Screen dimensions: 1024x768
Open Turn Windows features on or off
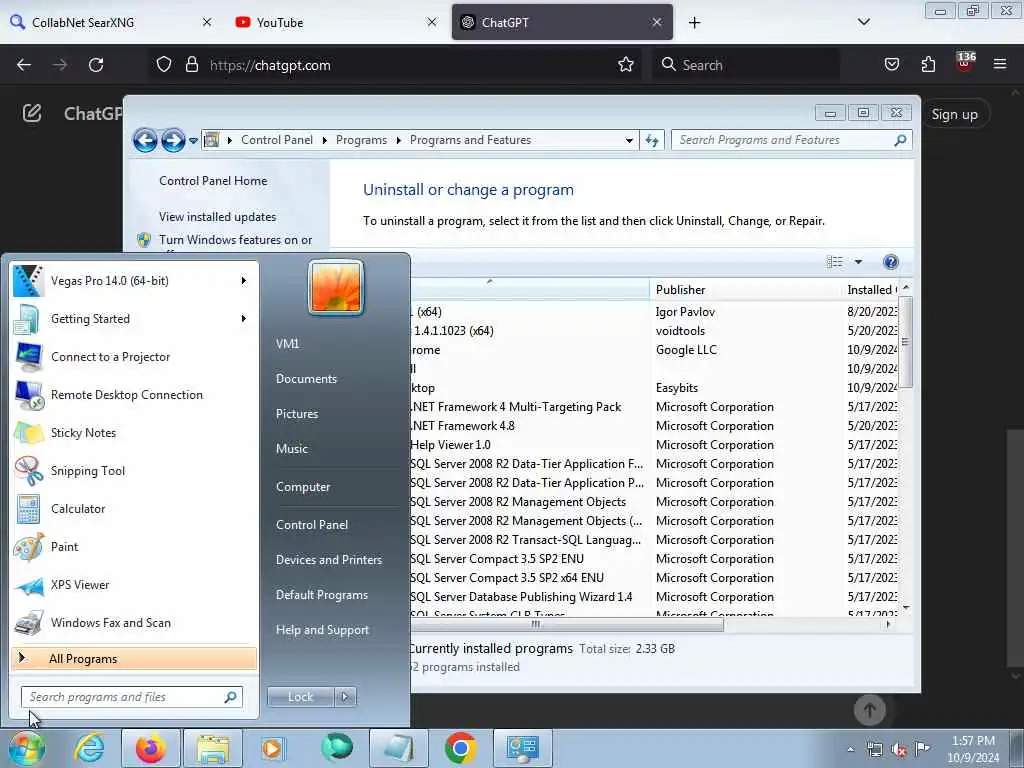coord(236,240)
